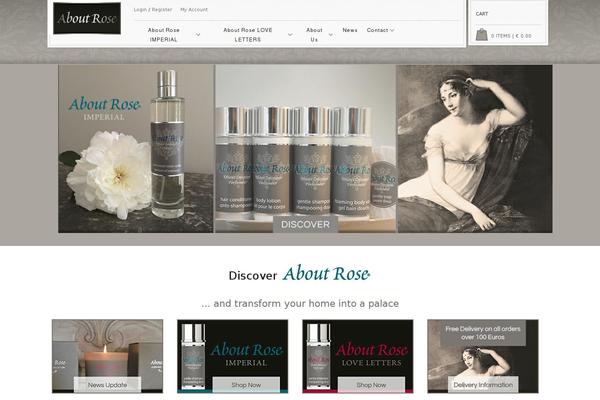Open About Rose LOVE LETTERS menu
This screenshot has height=400, width=600.
pos(248,34)
